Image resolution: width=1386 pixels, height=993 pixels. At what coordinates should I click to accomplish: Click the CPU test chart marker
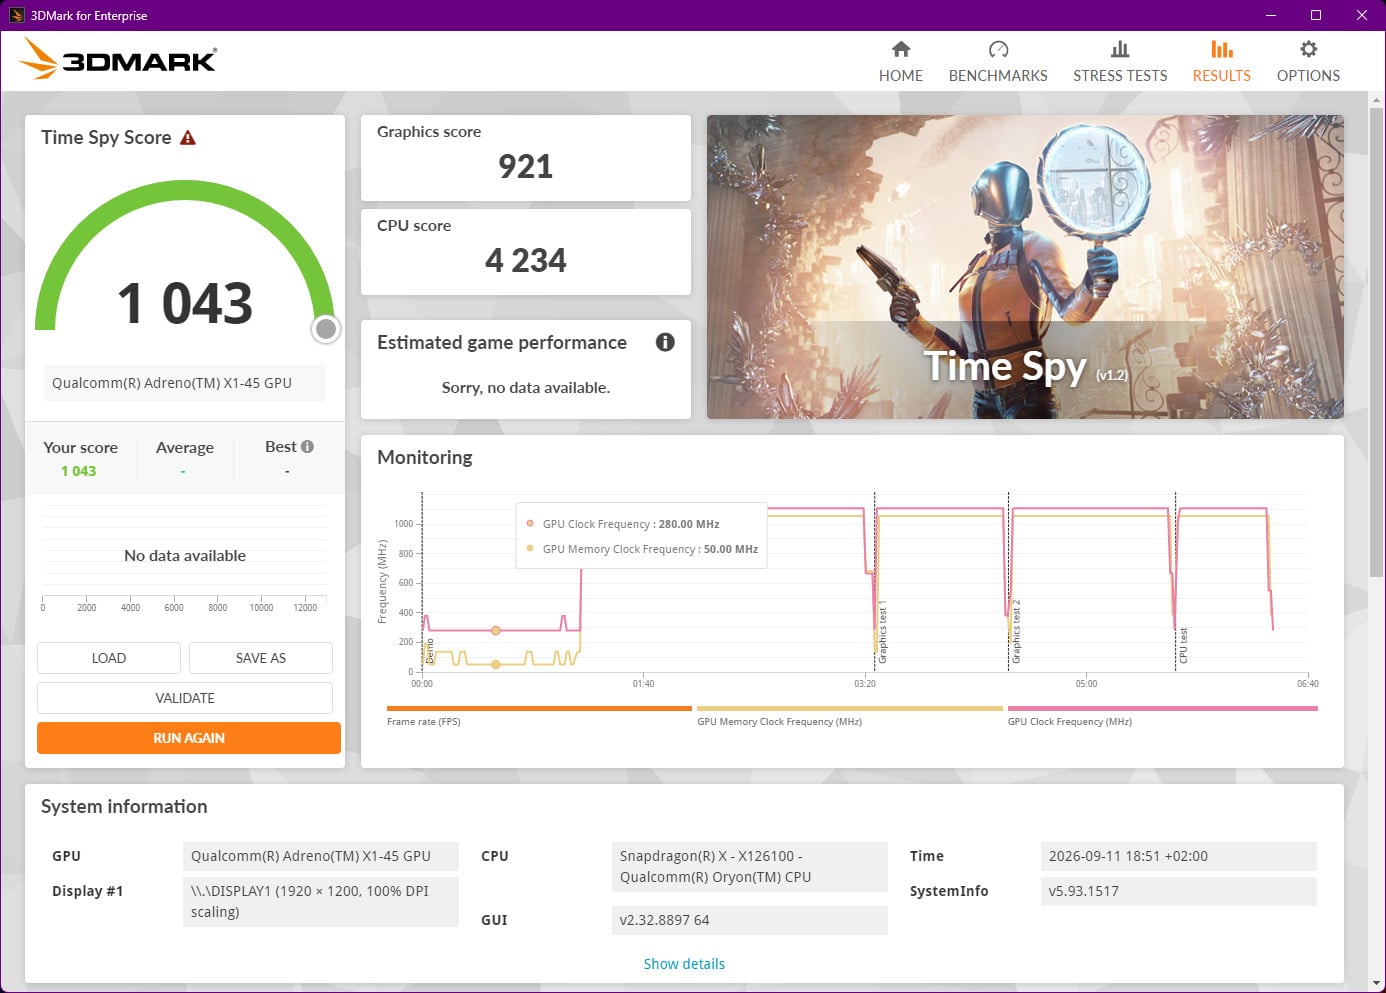pos(1183,645)
